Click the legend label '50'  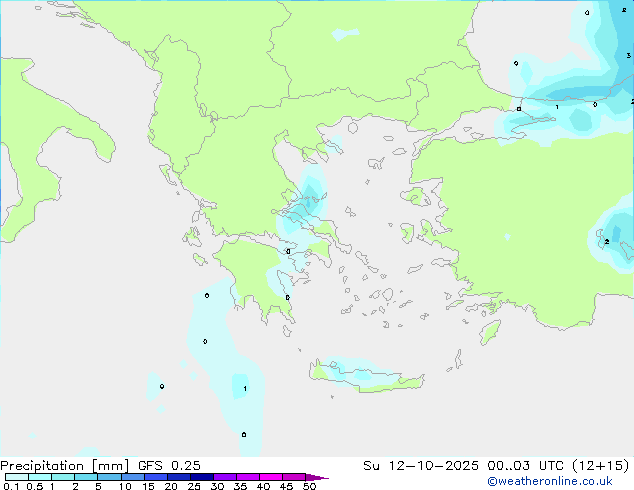(x=309, y=486)
